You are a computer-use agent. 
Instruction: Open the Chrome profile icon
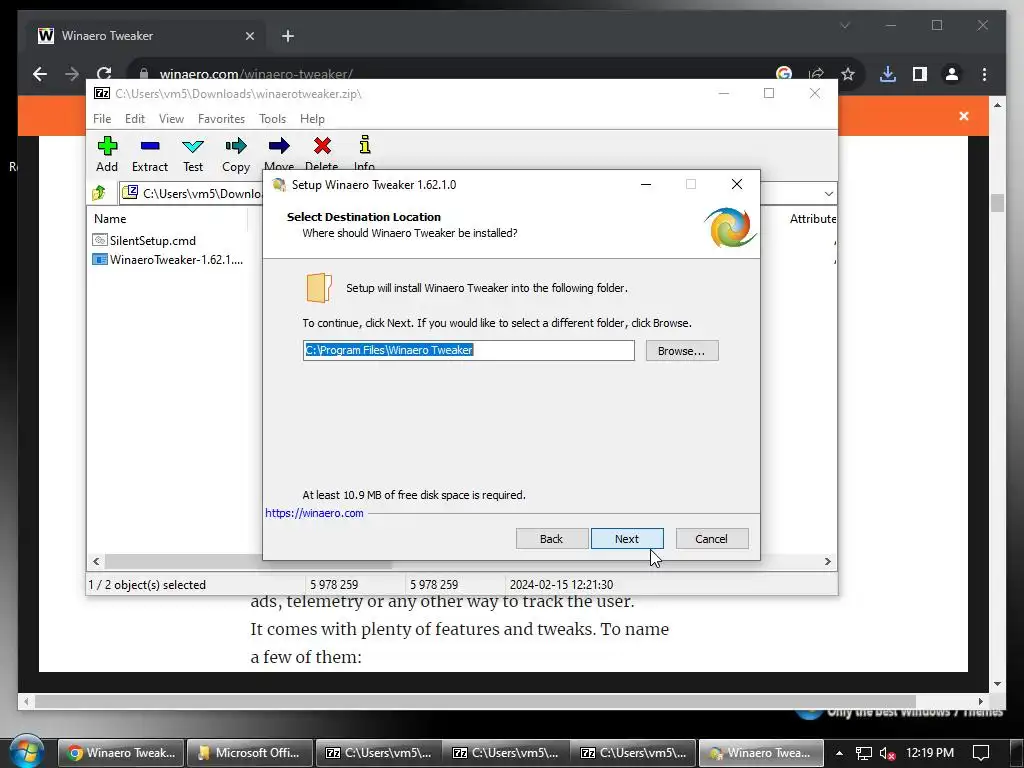(952, 74)
